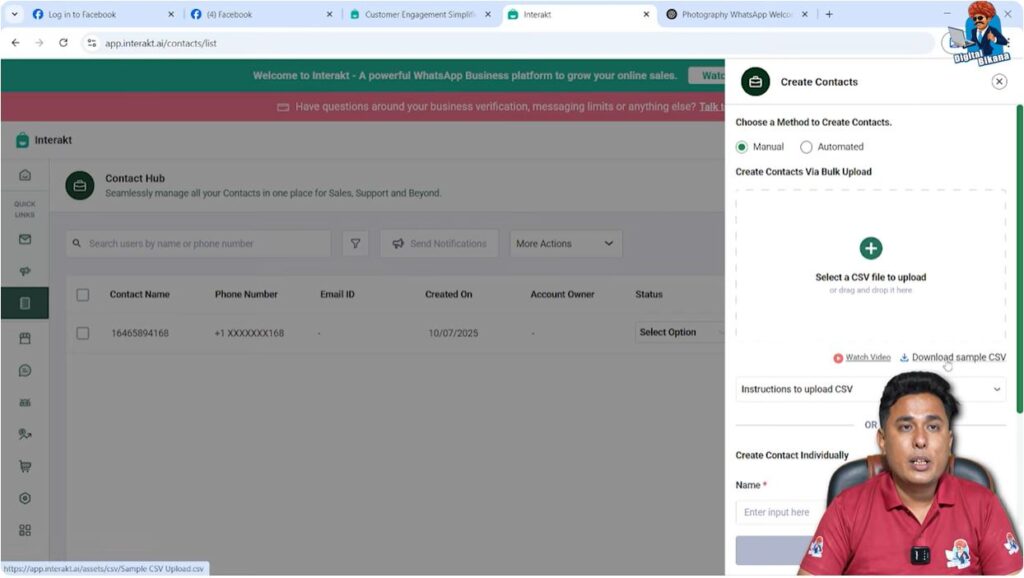Screen dimensions: 1024x578
Task: Open the home icon in Interakt sidebar
Action: point(25,175)
